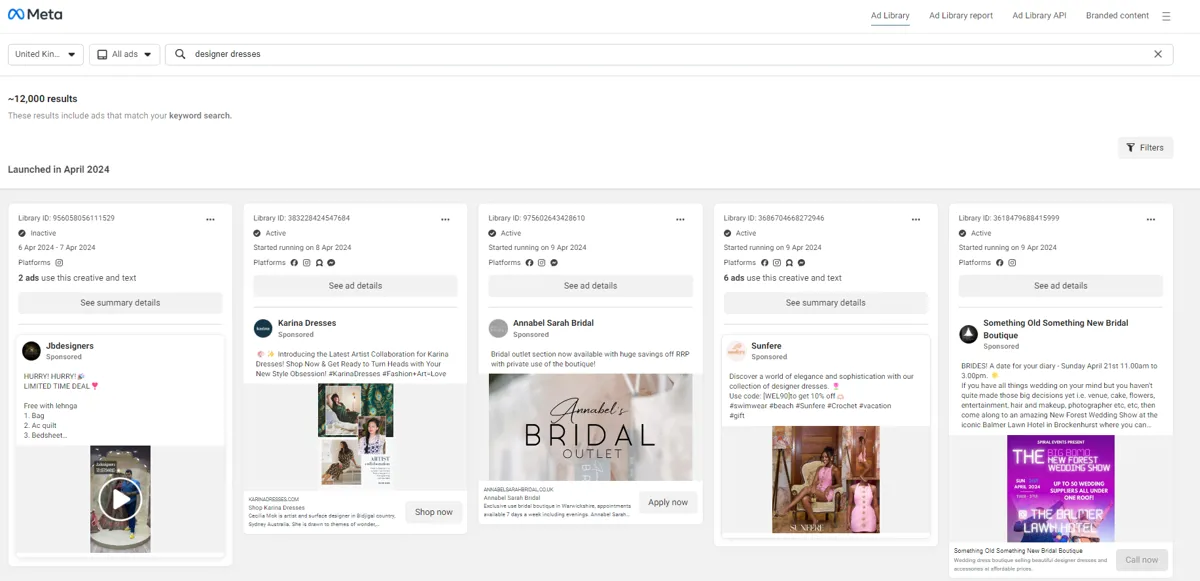
Task: Open the Karina Dresses ad collage image
Action: pyautogui.click(x=355, y=436)
